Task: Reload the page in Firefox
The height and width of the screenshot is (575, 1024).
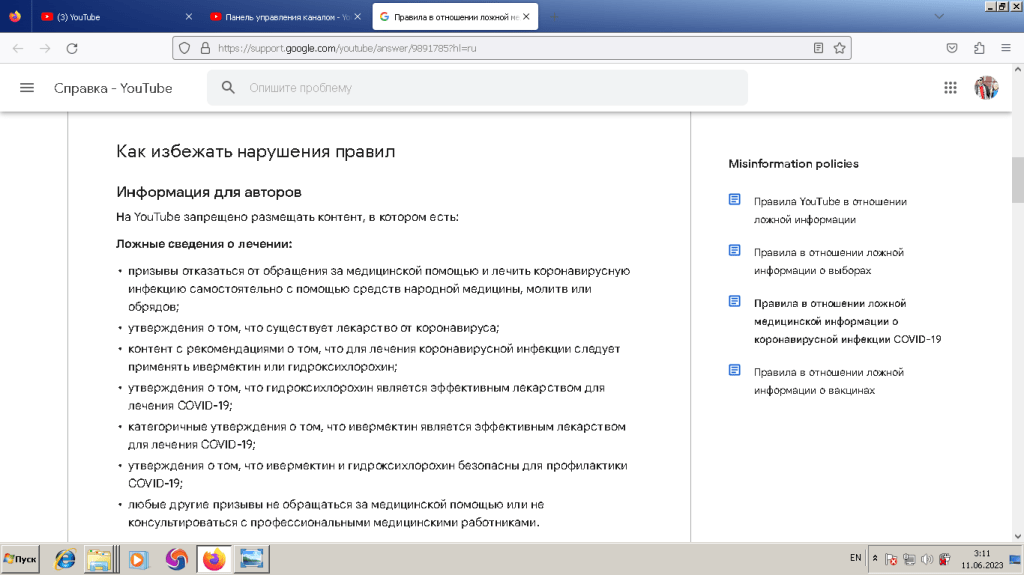Action: pos(71,48)
